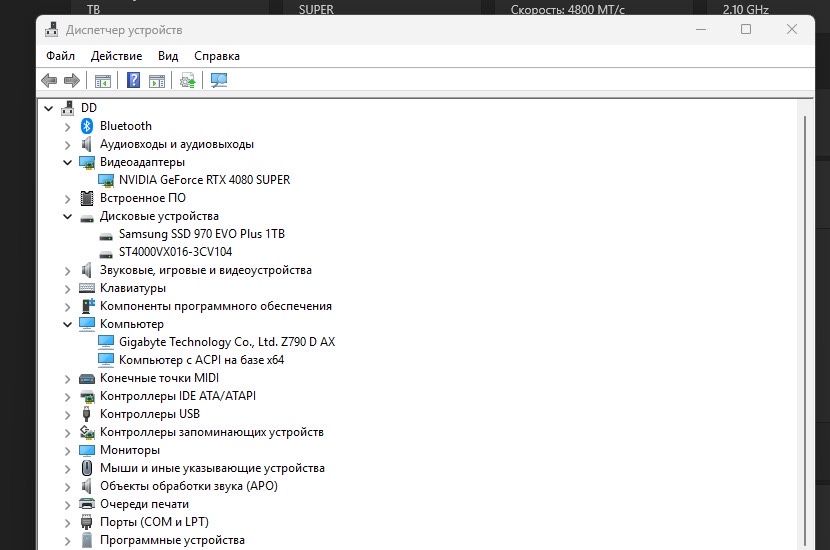Click the Конечные точки MIDI icon
Viewport: 830px width, 550px height.
(x=87, y=378)
